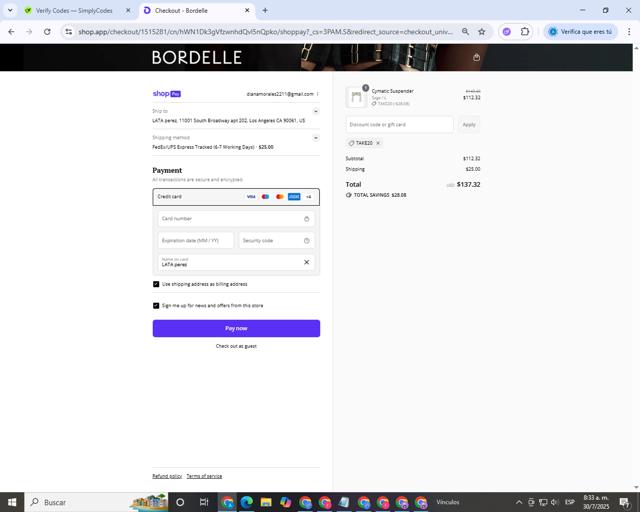Viewport: 640px width, 512px height.
Task: Toggle Use shipping address as billing address
Action: click(156, 284)
